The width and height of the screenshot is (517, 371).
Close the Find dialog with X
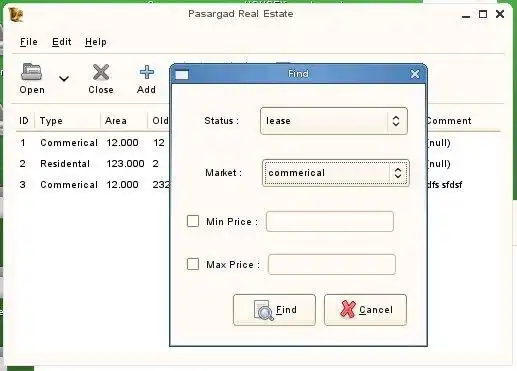(x=415, y=74)
